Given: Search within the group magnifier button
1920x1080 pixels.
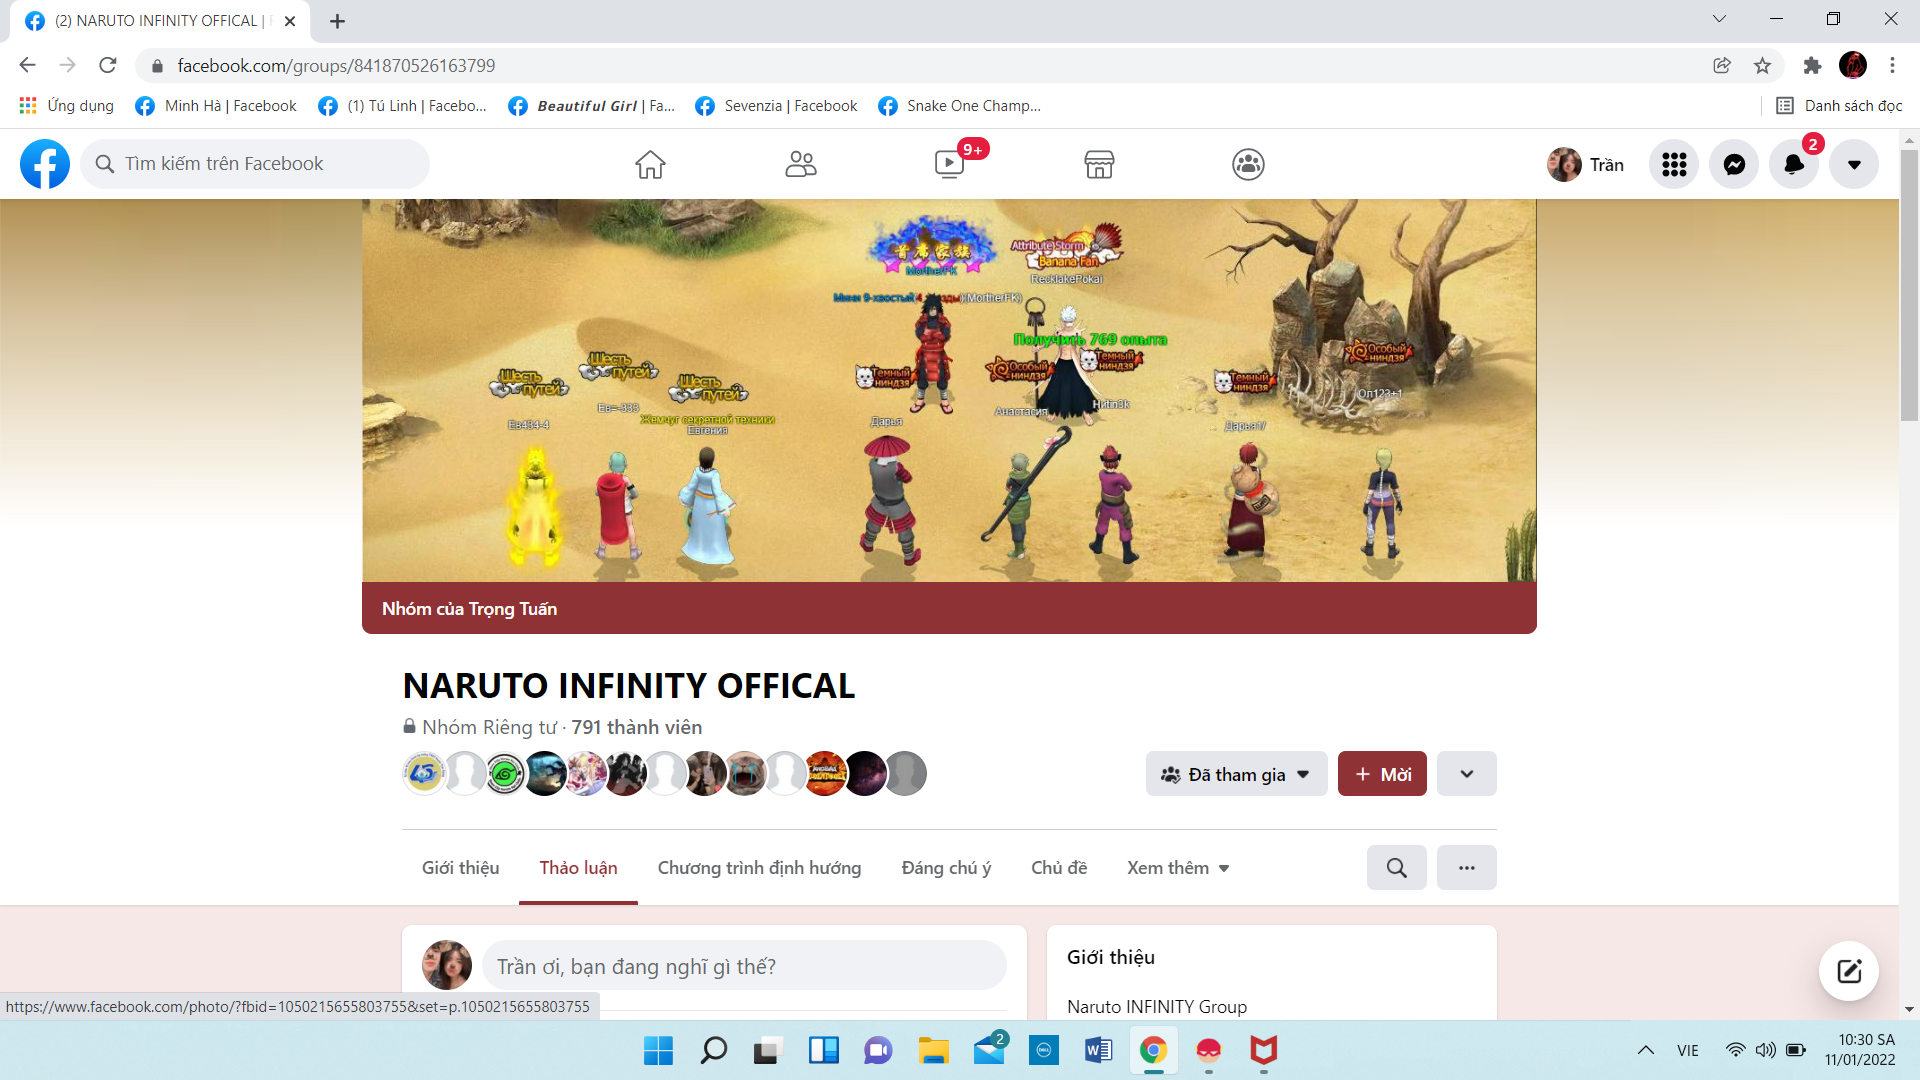Looking at the screenshot, I should tap(1396, 867).
